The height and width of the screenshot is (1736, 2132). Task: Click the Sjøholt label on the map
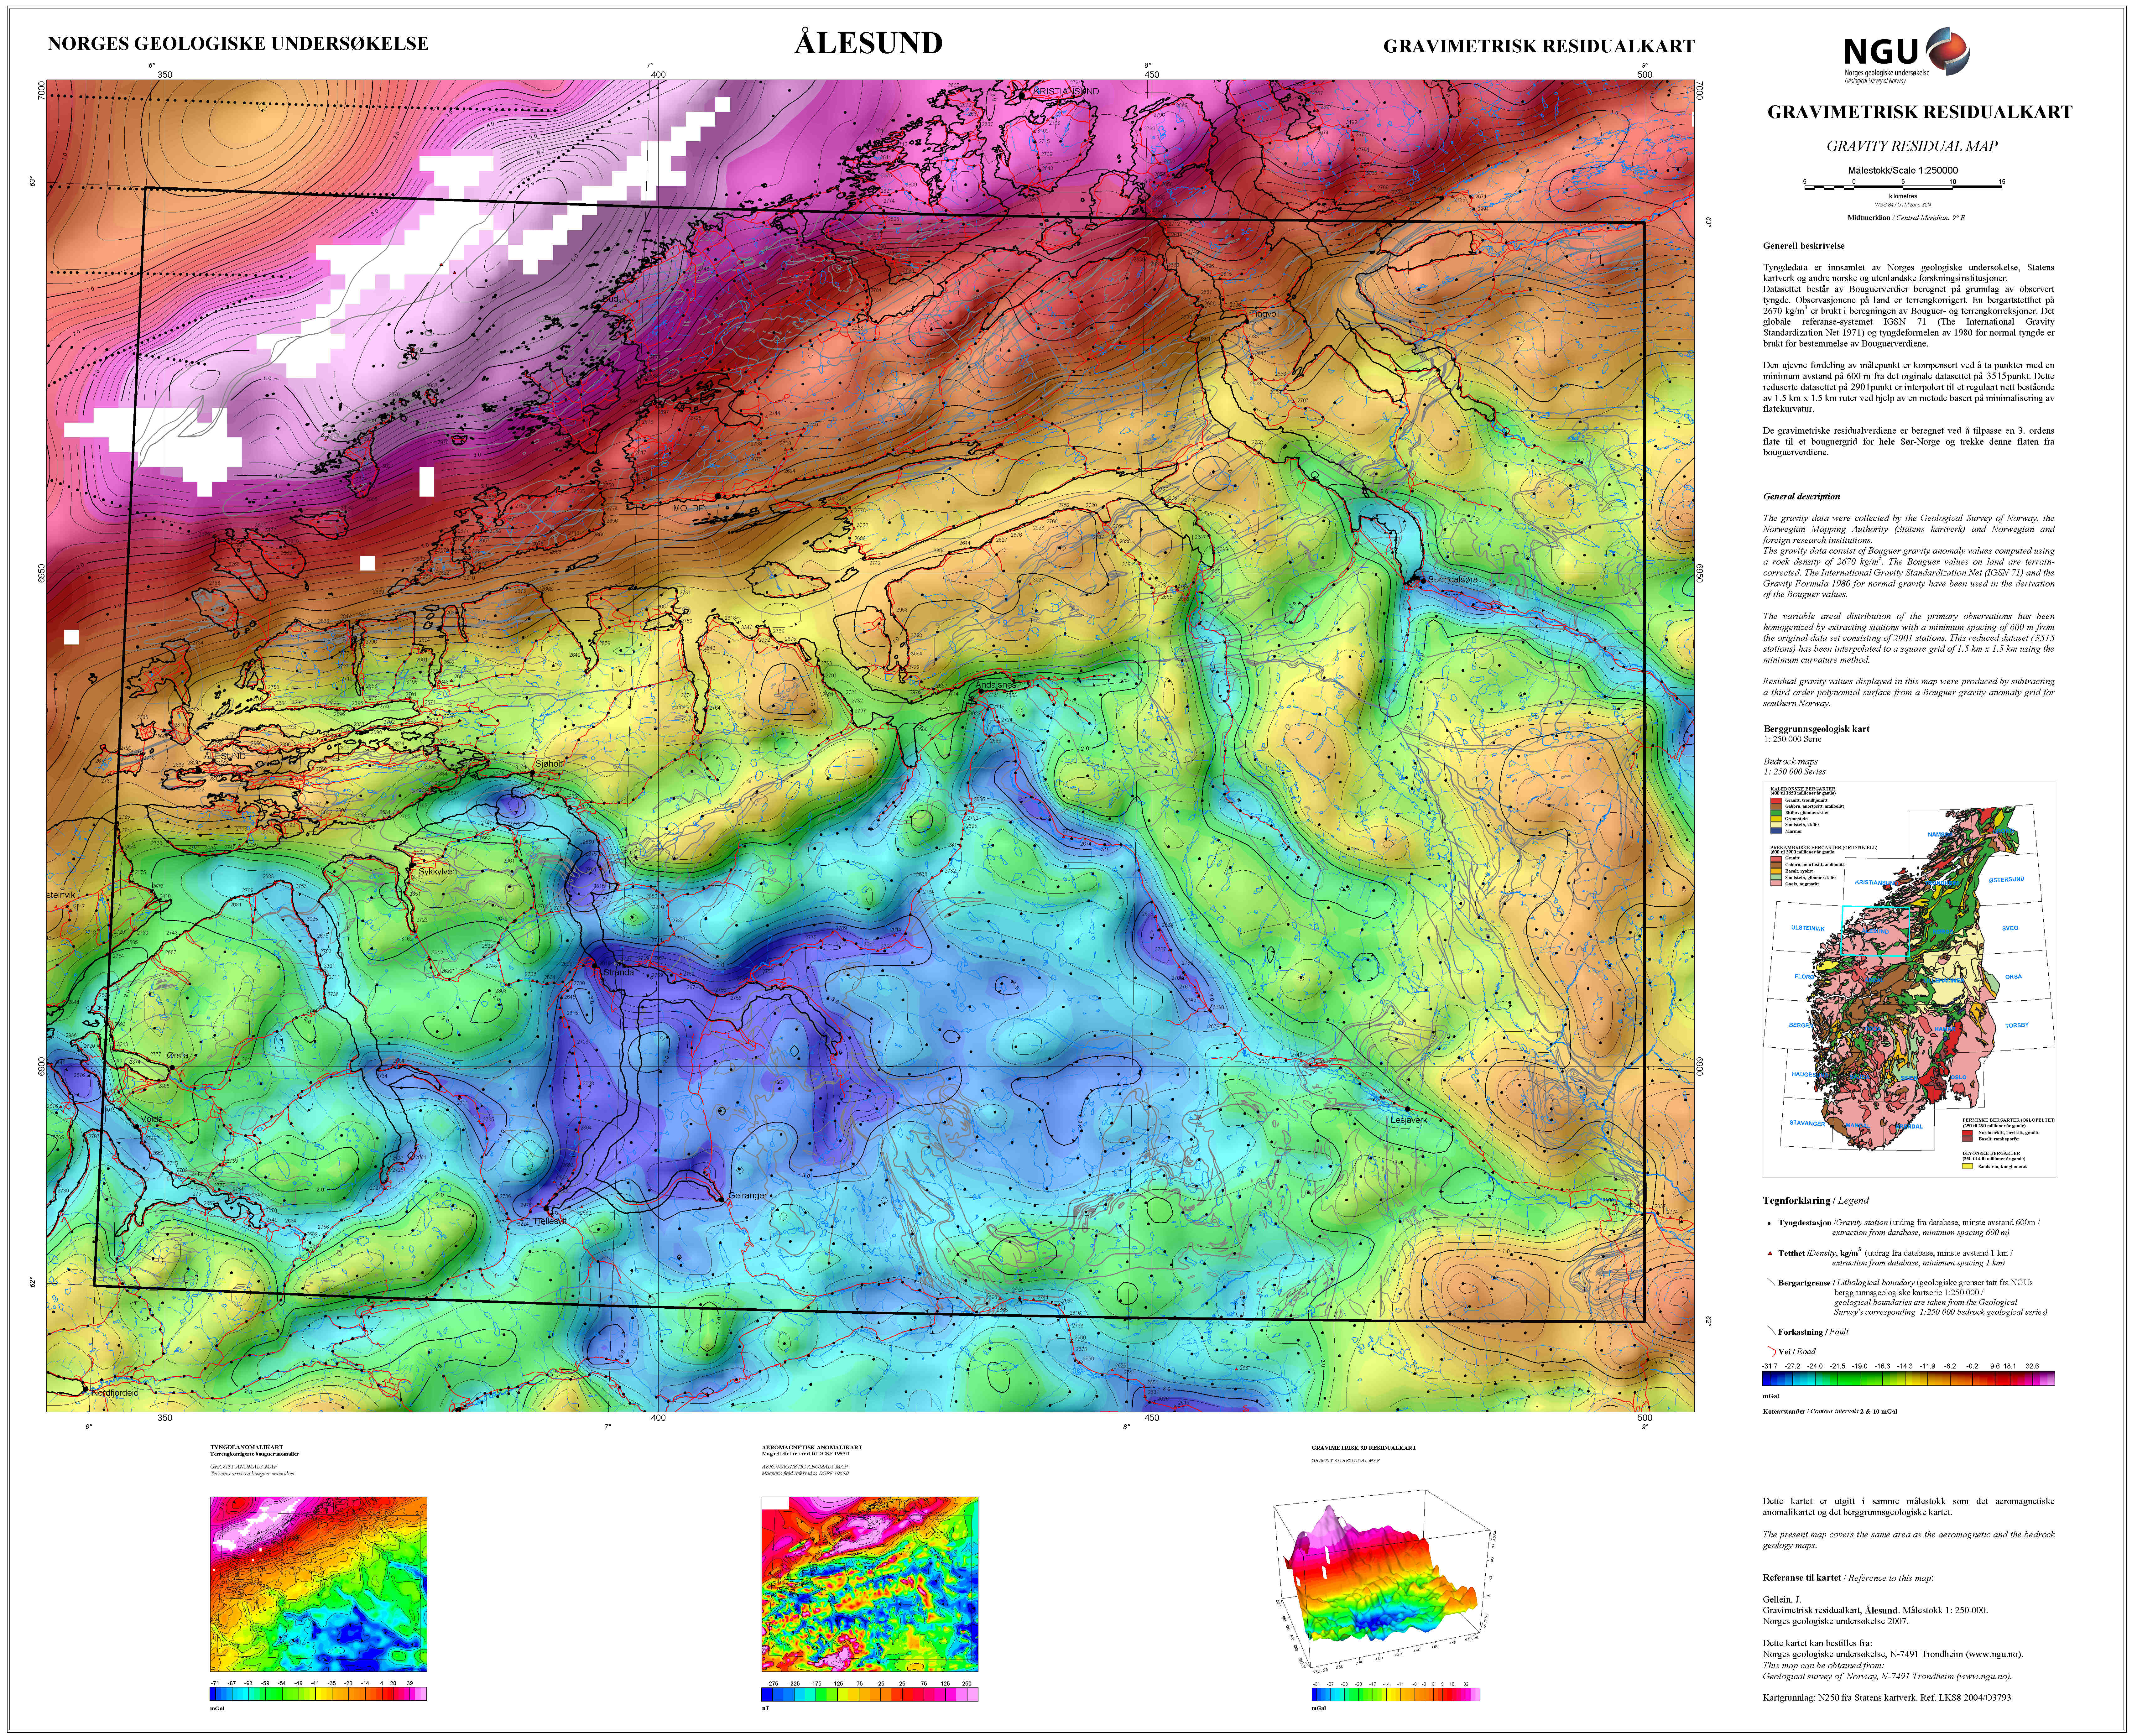(549, 763)
